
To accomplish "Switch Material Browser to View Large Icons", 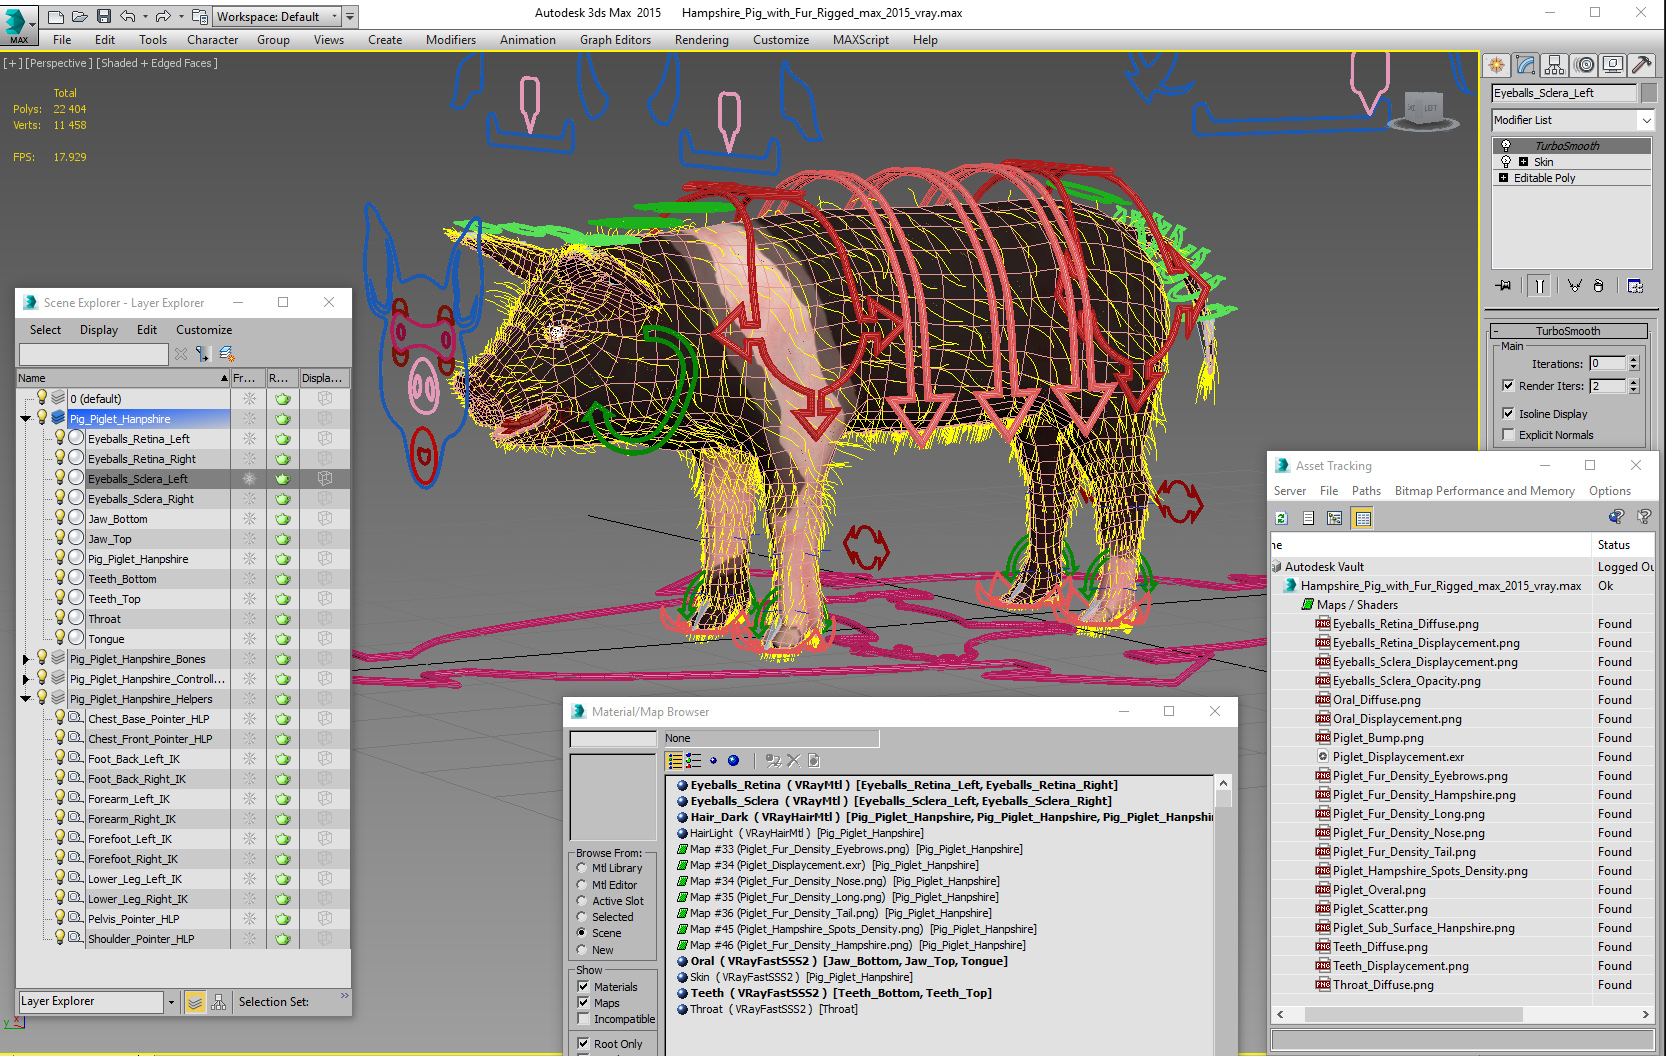I will (733, 761).
